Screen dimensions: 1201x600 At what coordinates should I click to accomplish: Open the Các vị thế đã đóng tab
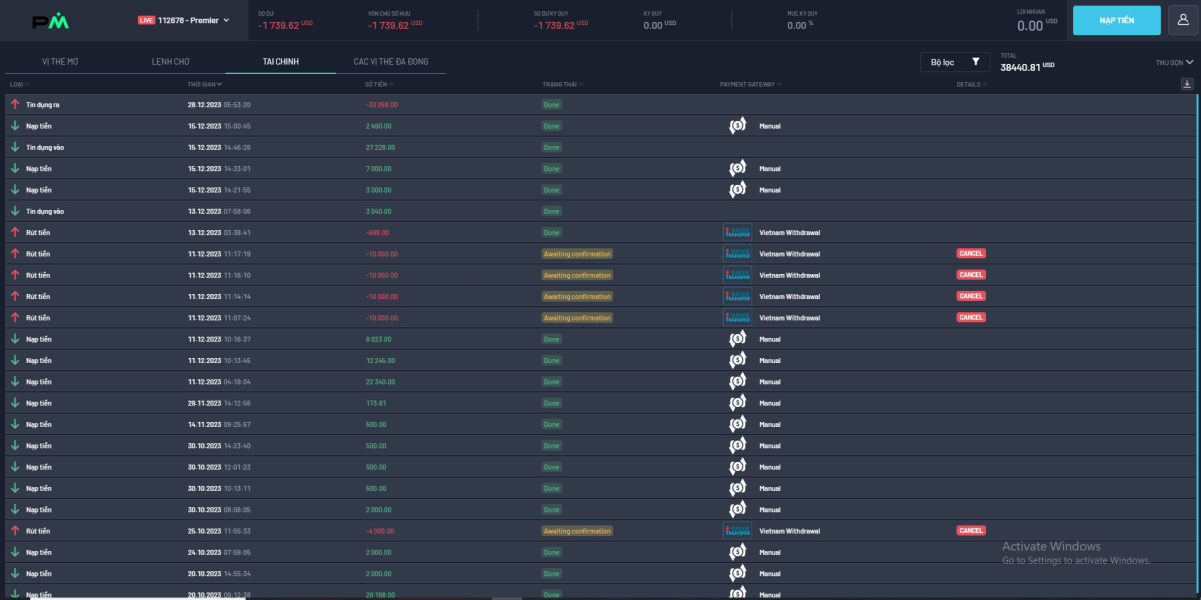(390, 62)
